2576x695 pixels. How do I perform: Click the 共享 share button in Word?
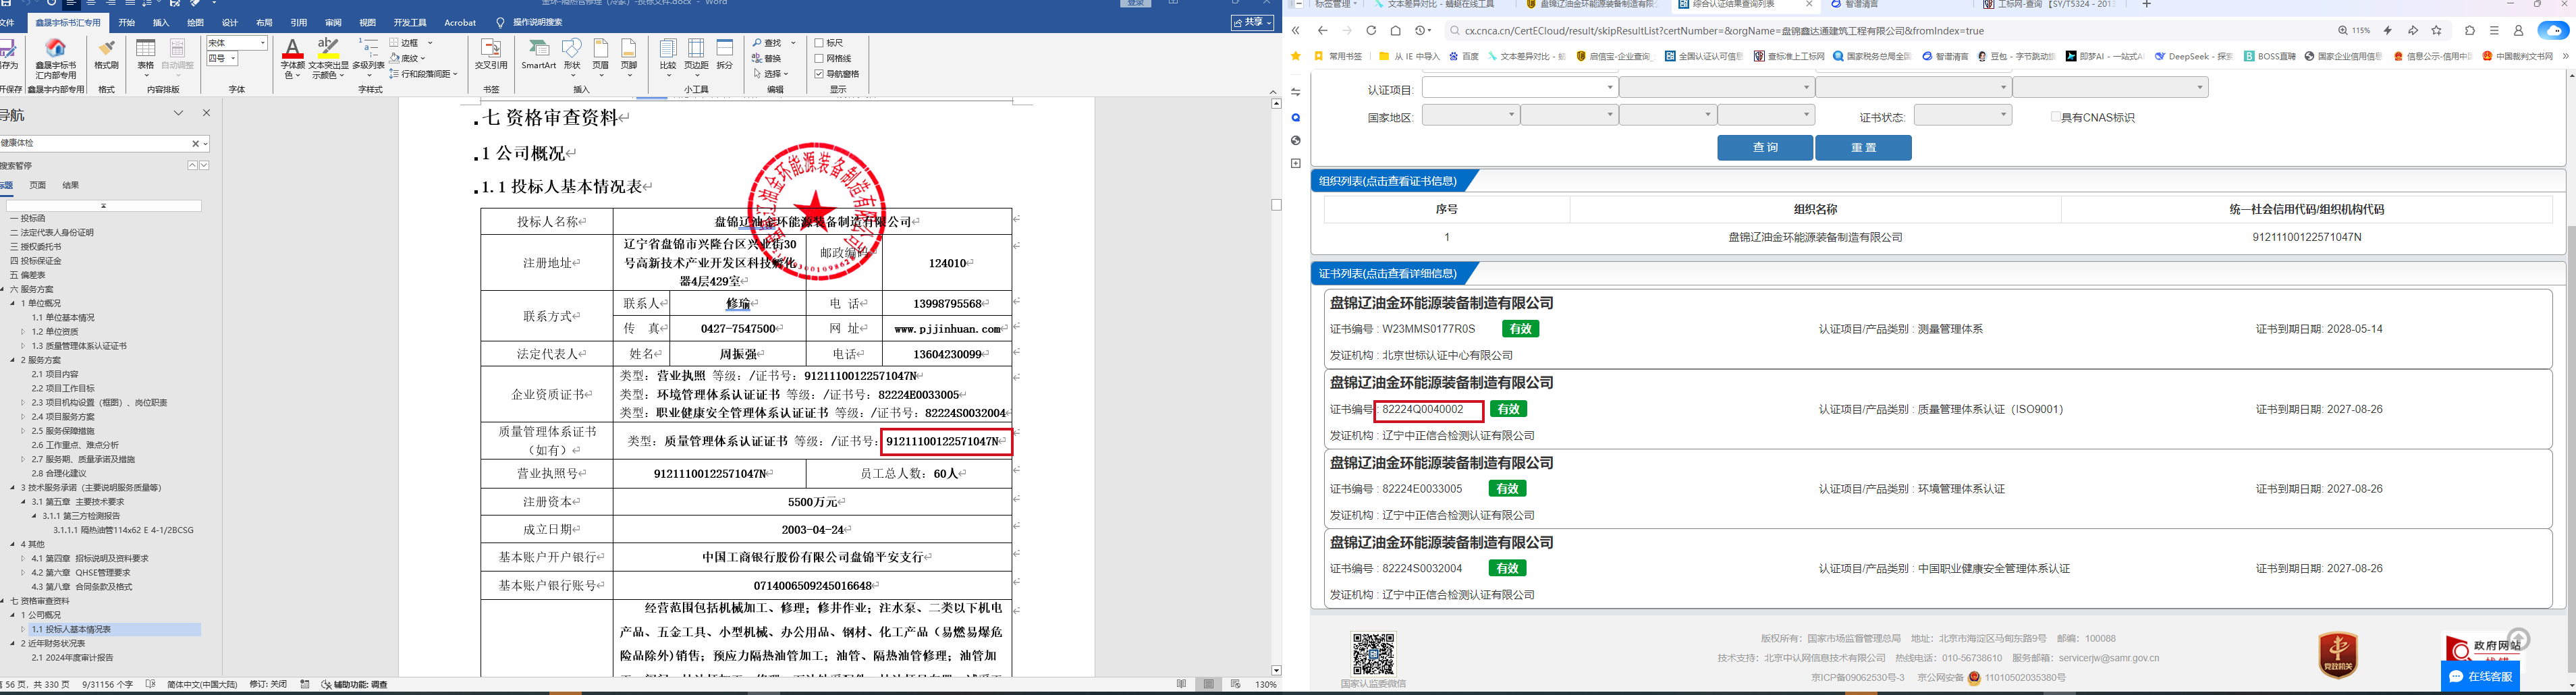click(x=1252, y=22)
